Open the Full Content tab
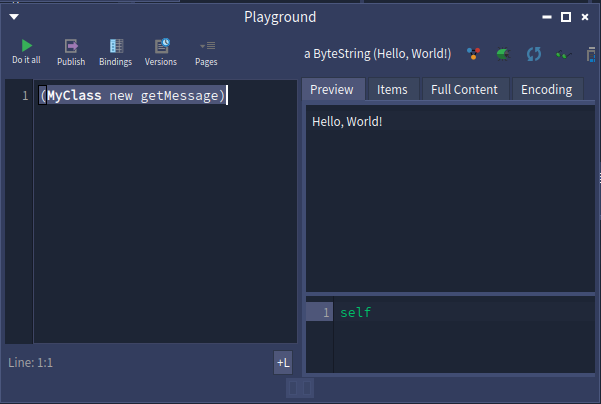The image size is (601, 404). 464,89
